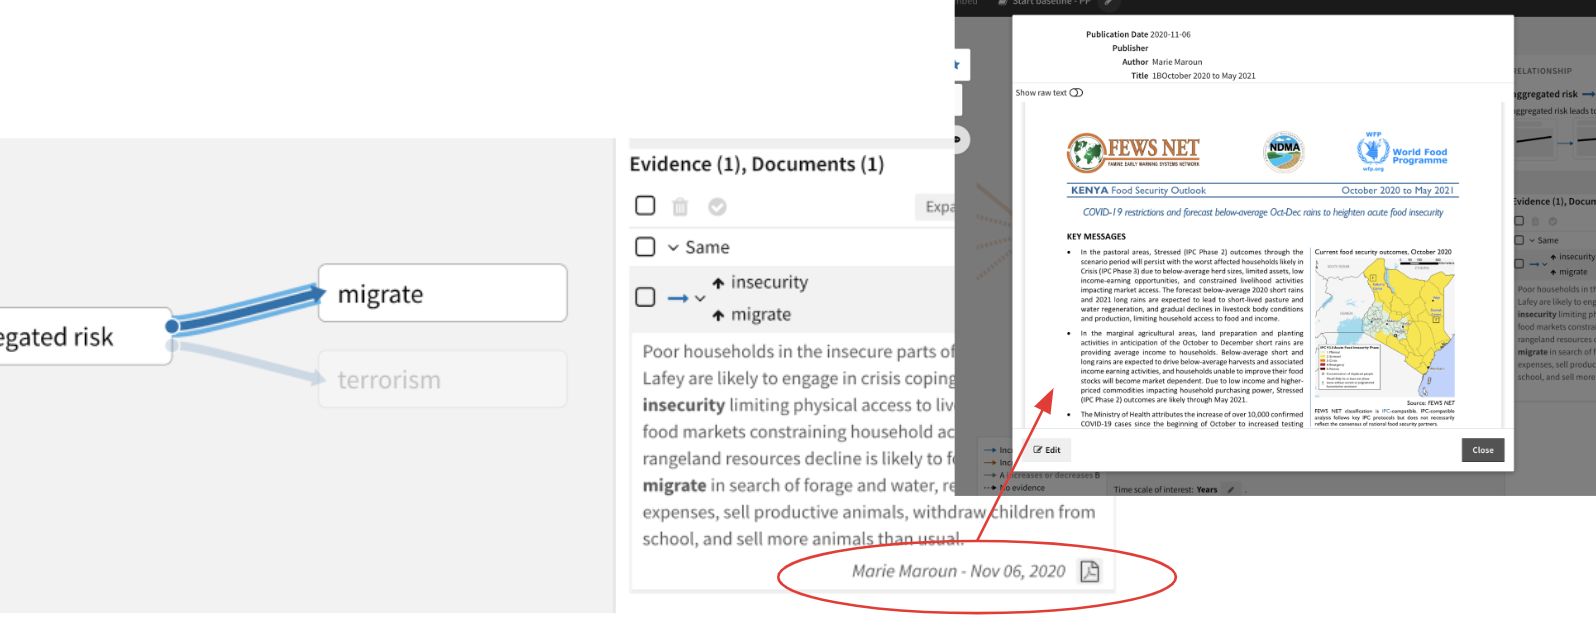Click the Kenya food security map image
Screen dimensions: 1596x626
(1385, 327)
